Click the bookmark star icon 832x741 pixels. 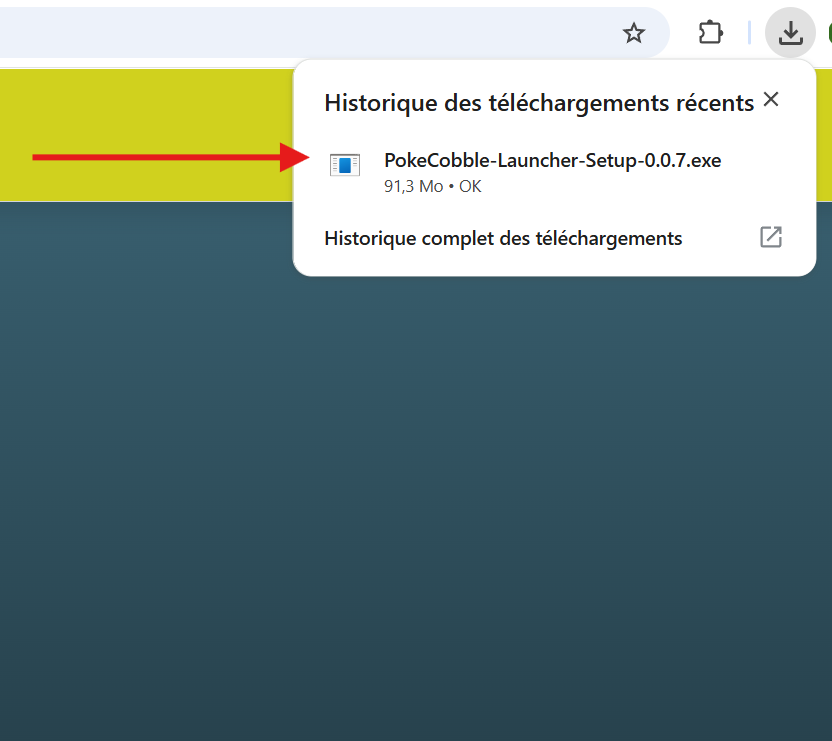[x=634, y=34]
